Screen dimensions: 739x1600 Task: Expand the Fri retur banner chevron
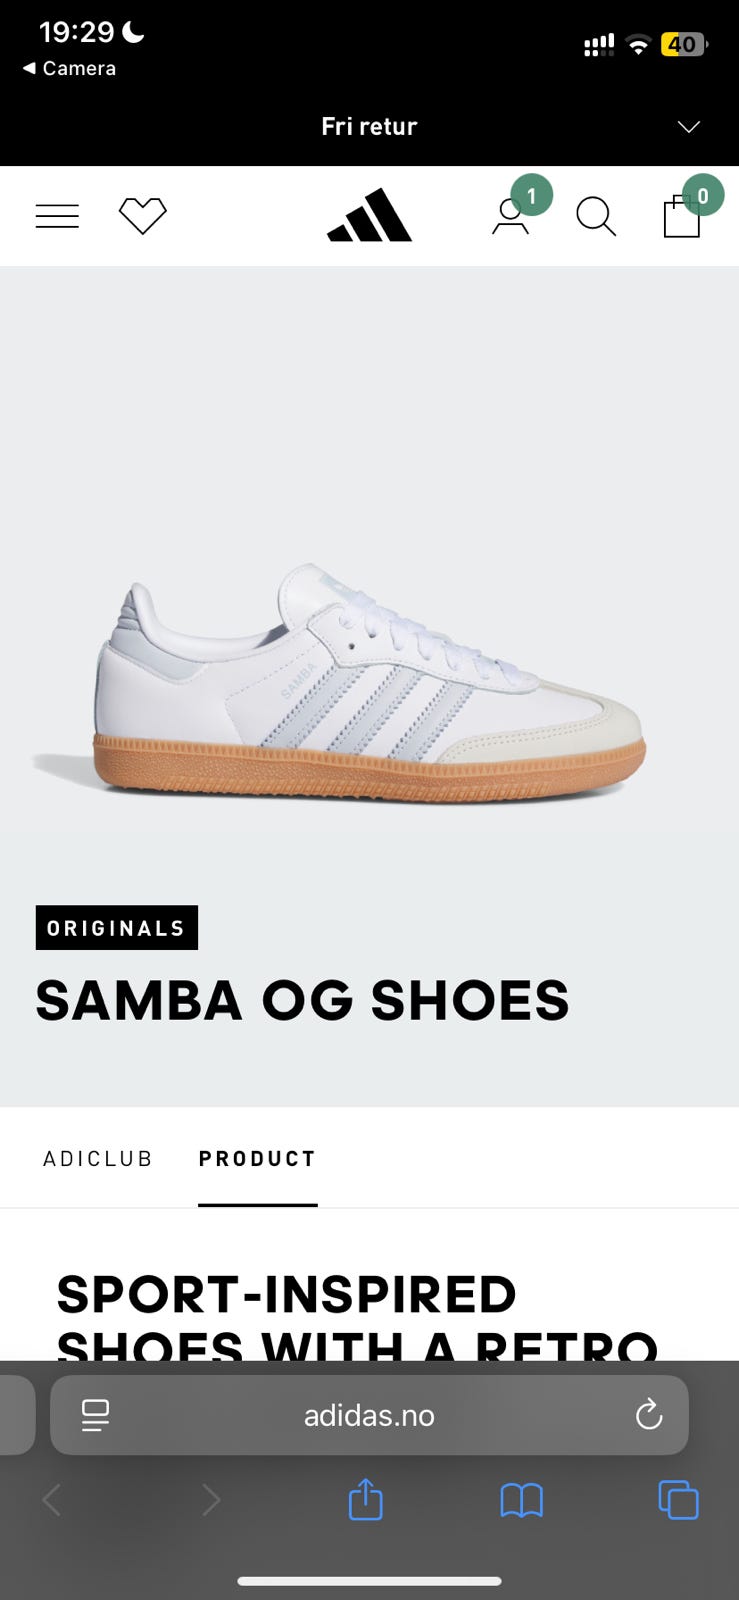click(x=688, y=126)
